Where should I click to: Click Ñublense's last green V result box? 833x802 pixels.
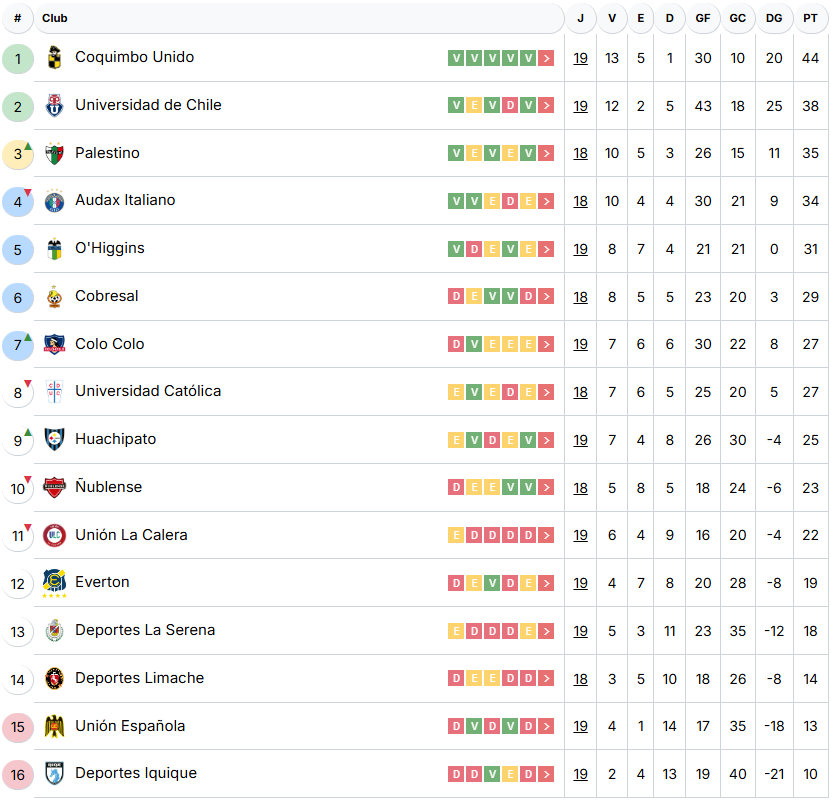528,488
